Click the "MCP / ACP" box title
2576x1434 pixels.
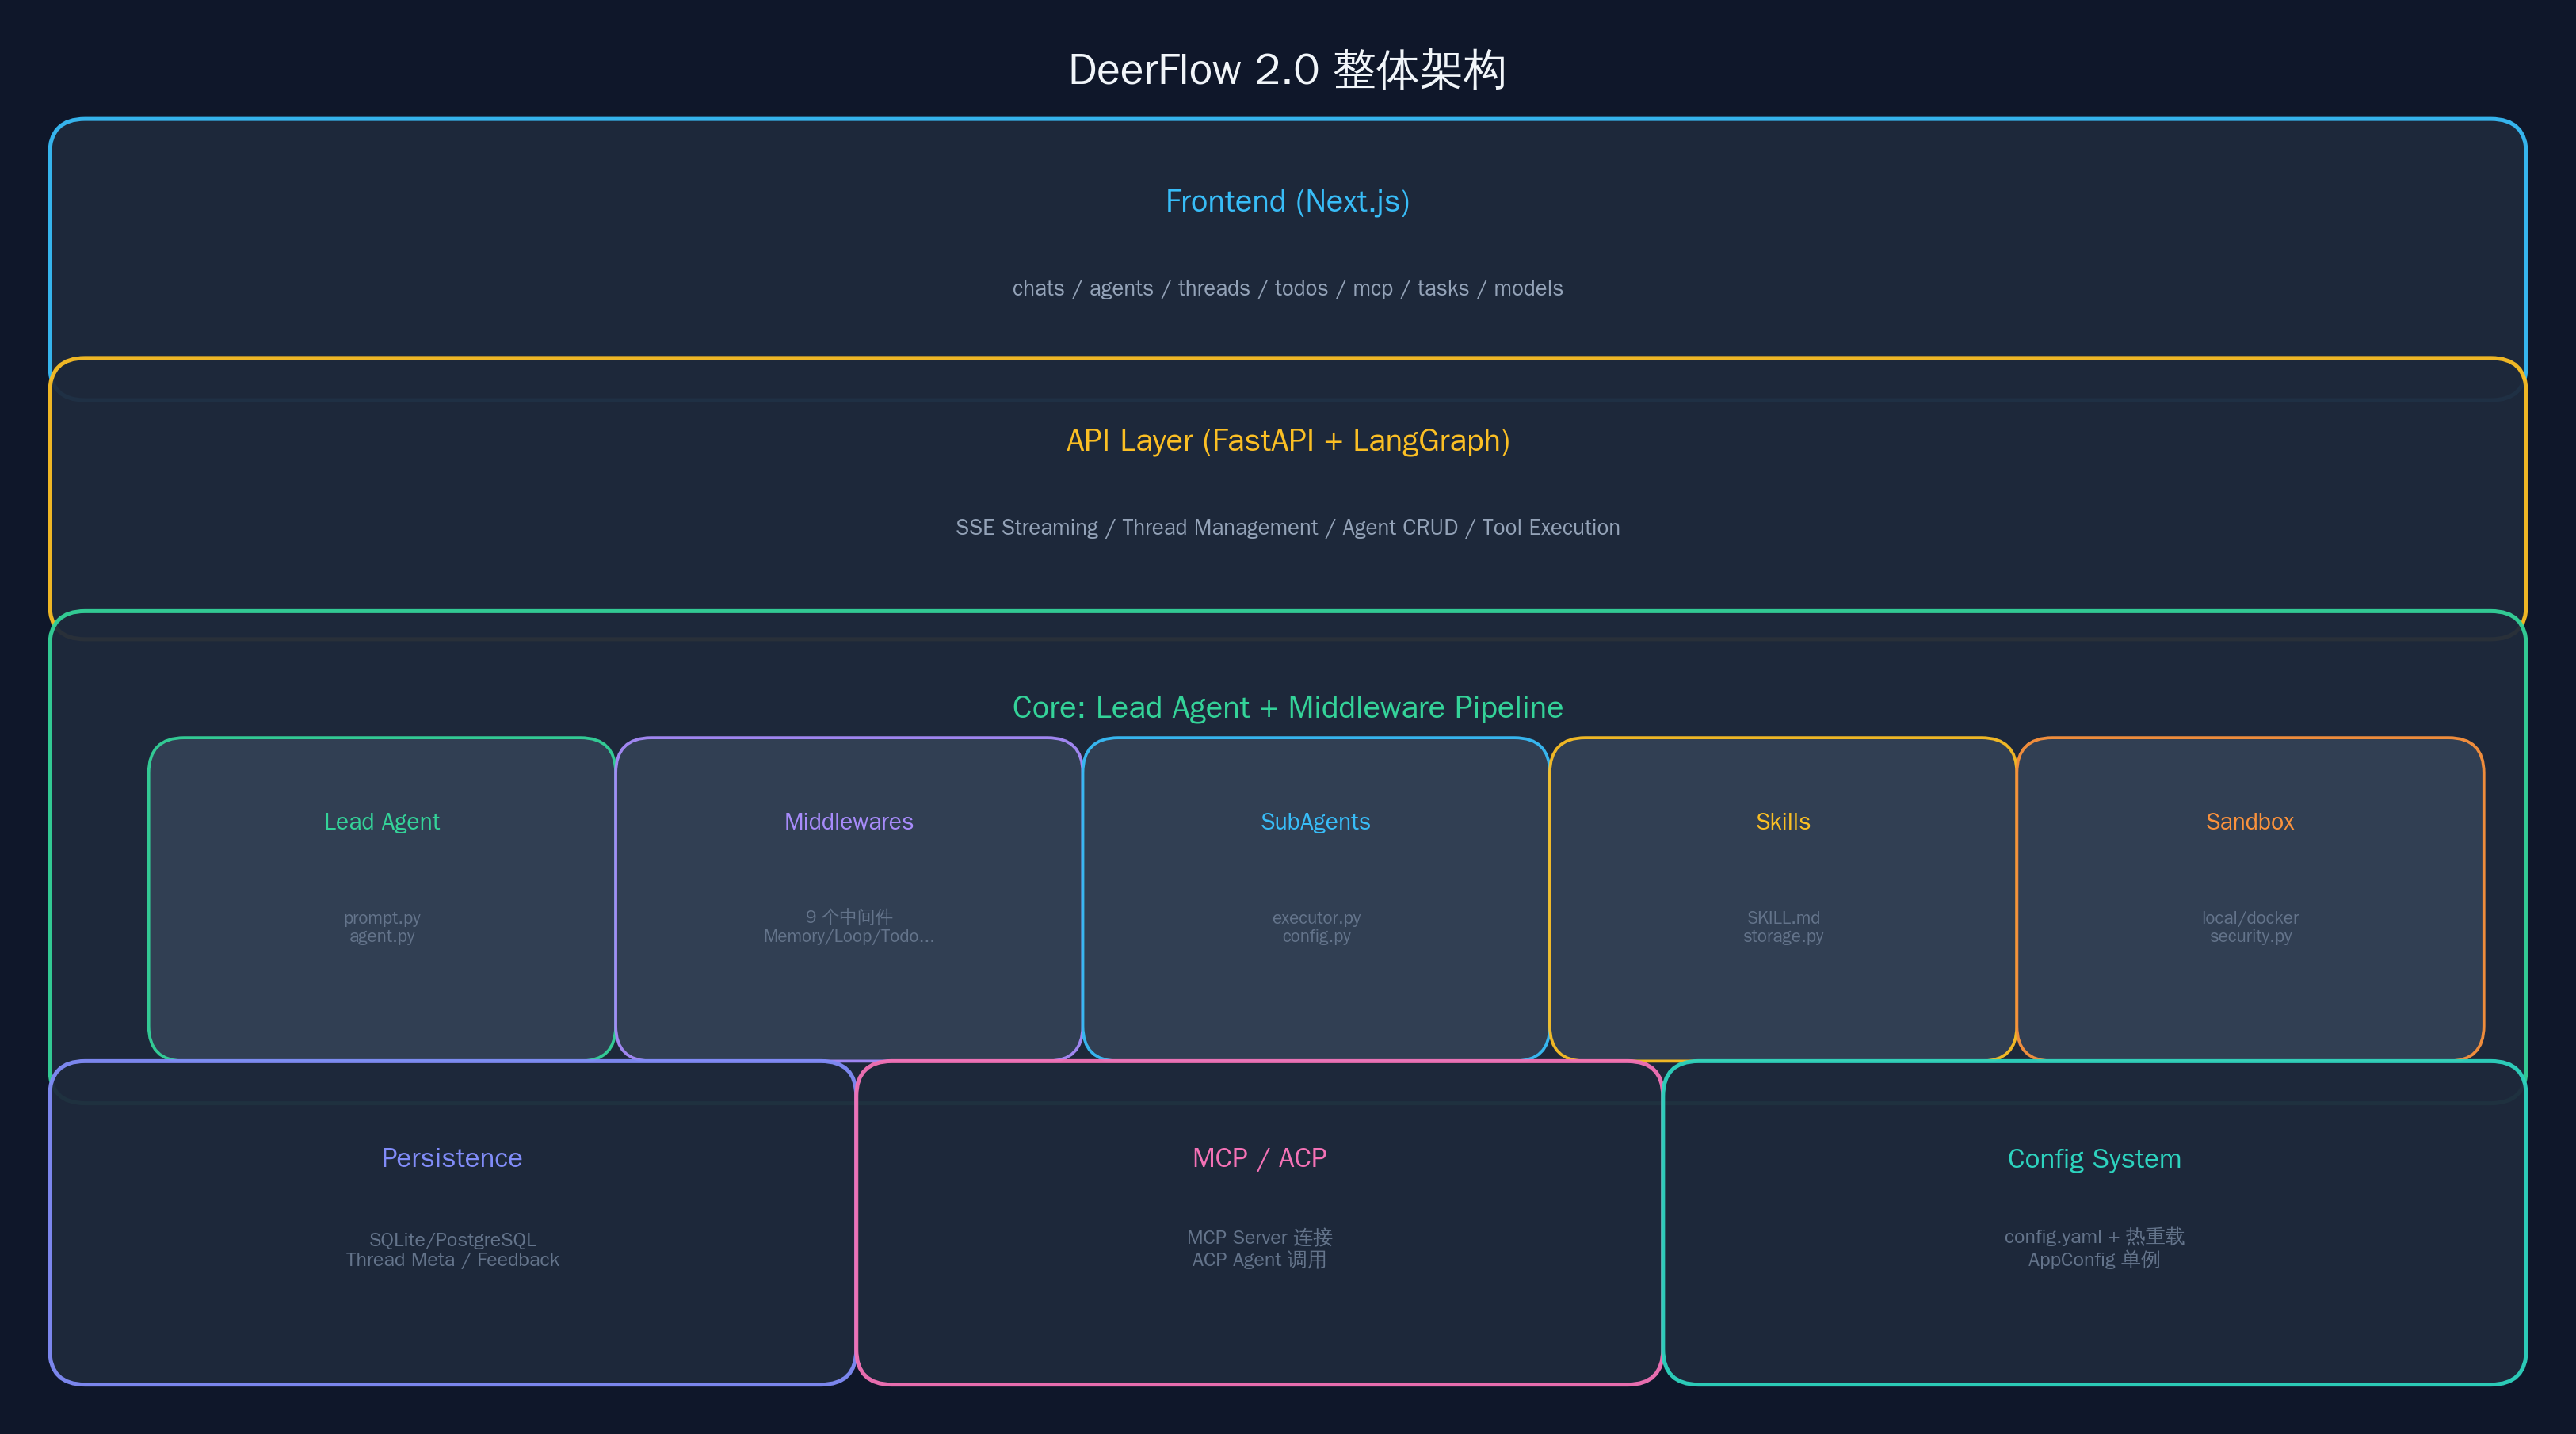click(1259, 1158)
